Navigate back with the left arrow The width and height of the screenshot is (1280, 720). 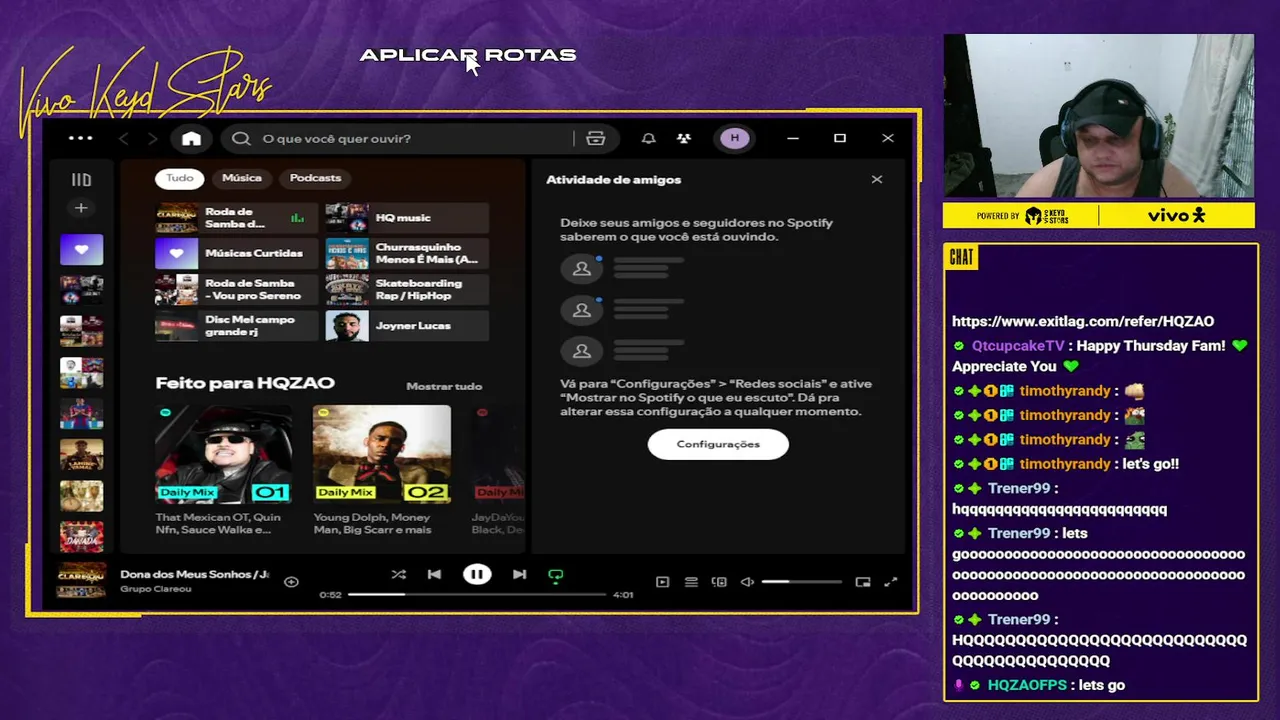click(x=124, y=138)
